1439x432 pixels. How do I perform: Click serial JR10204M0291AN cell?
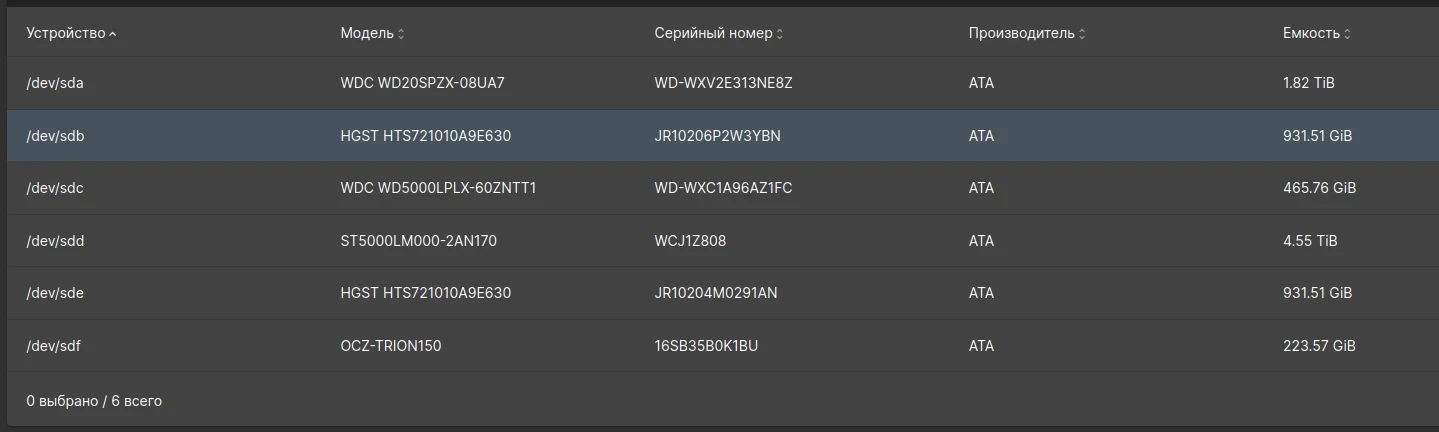click(x=716, y=293)
